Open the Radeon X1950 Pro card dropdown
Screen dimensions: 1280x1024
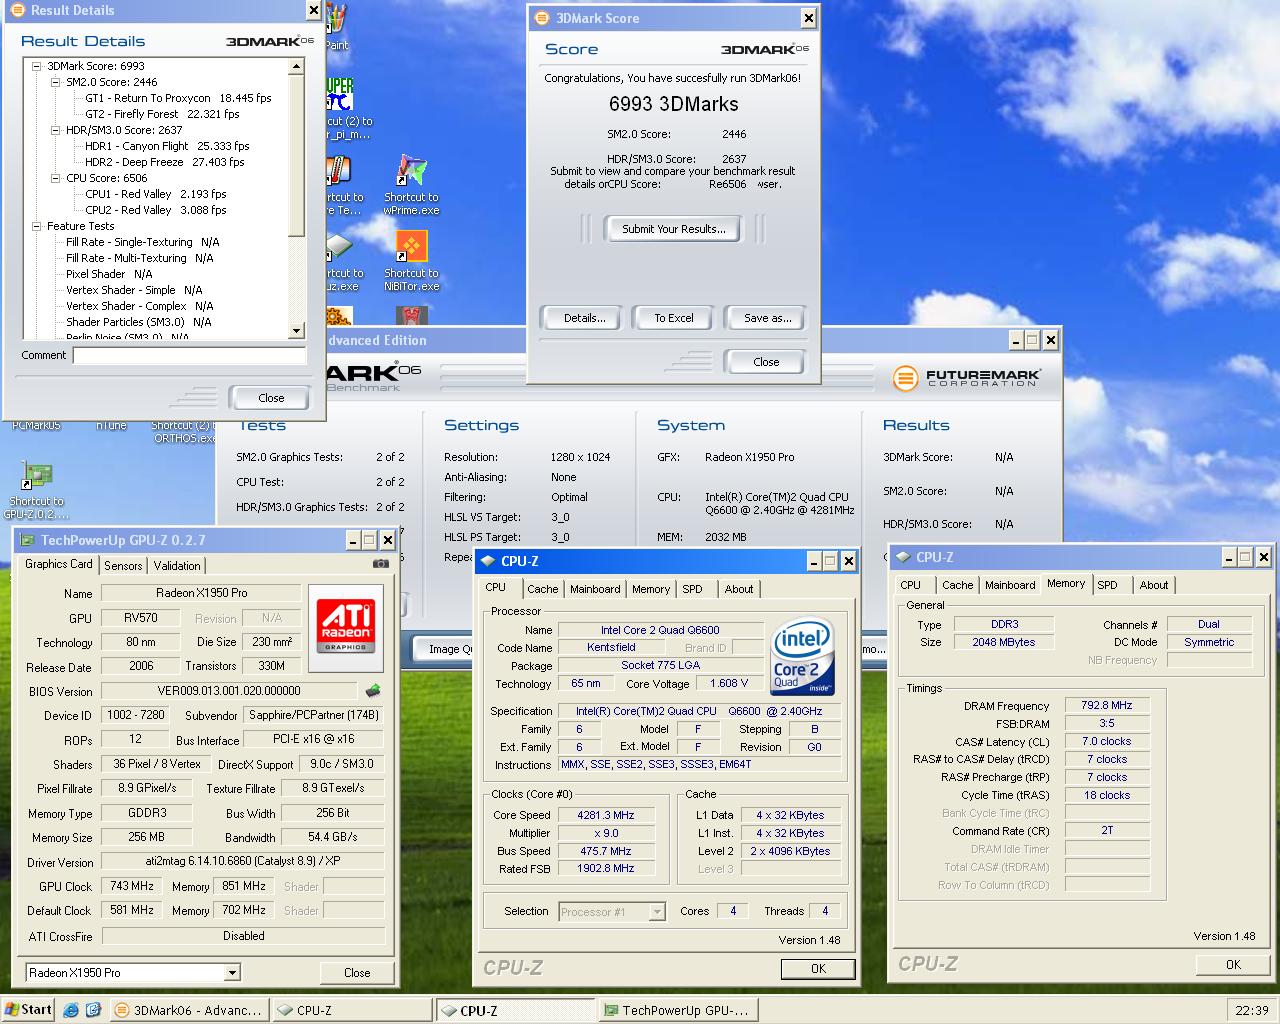click(232, 973)
